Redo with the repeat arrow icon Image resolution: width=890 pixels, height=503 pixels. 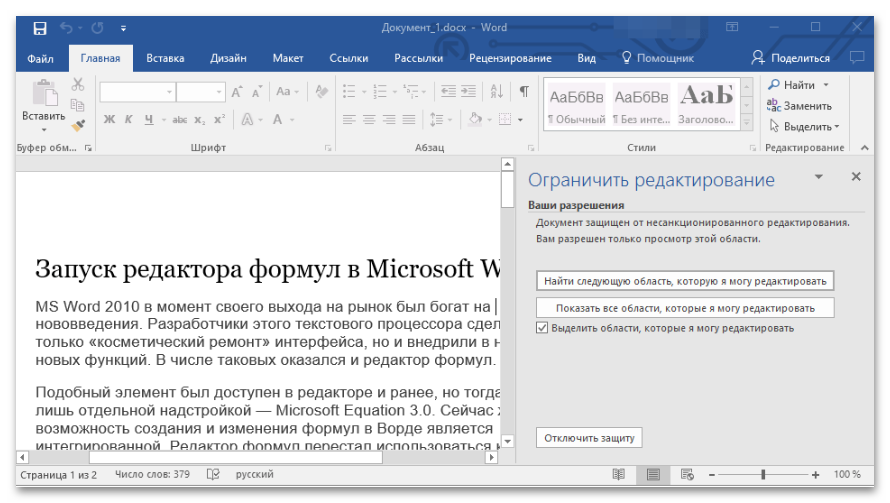click(98, 28)
